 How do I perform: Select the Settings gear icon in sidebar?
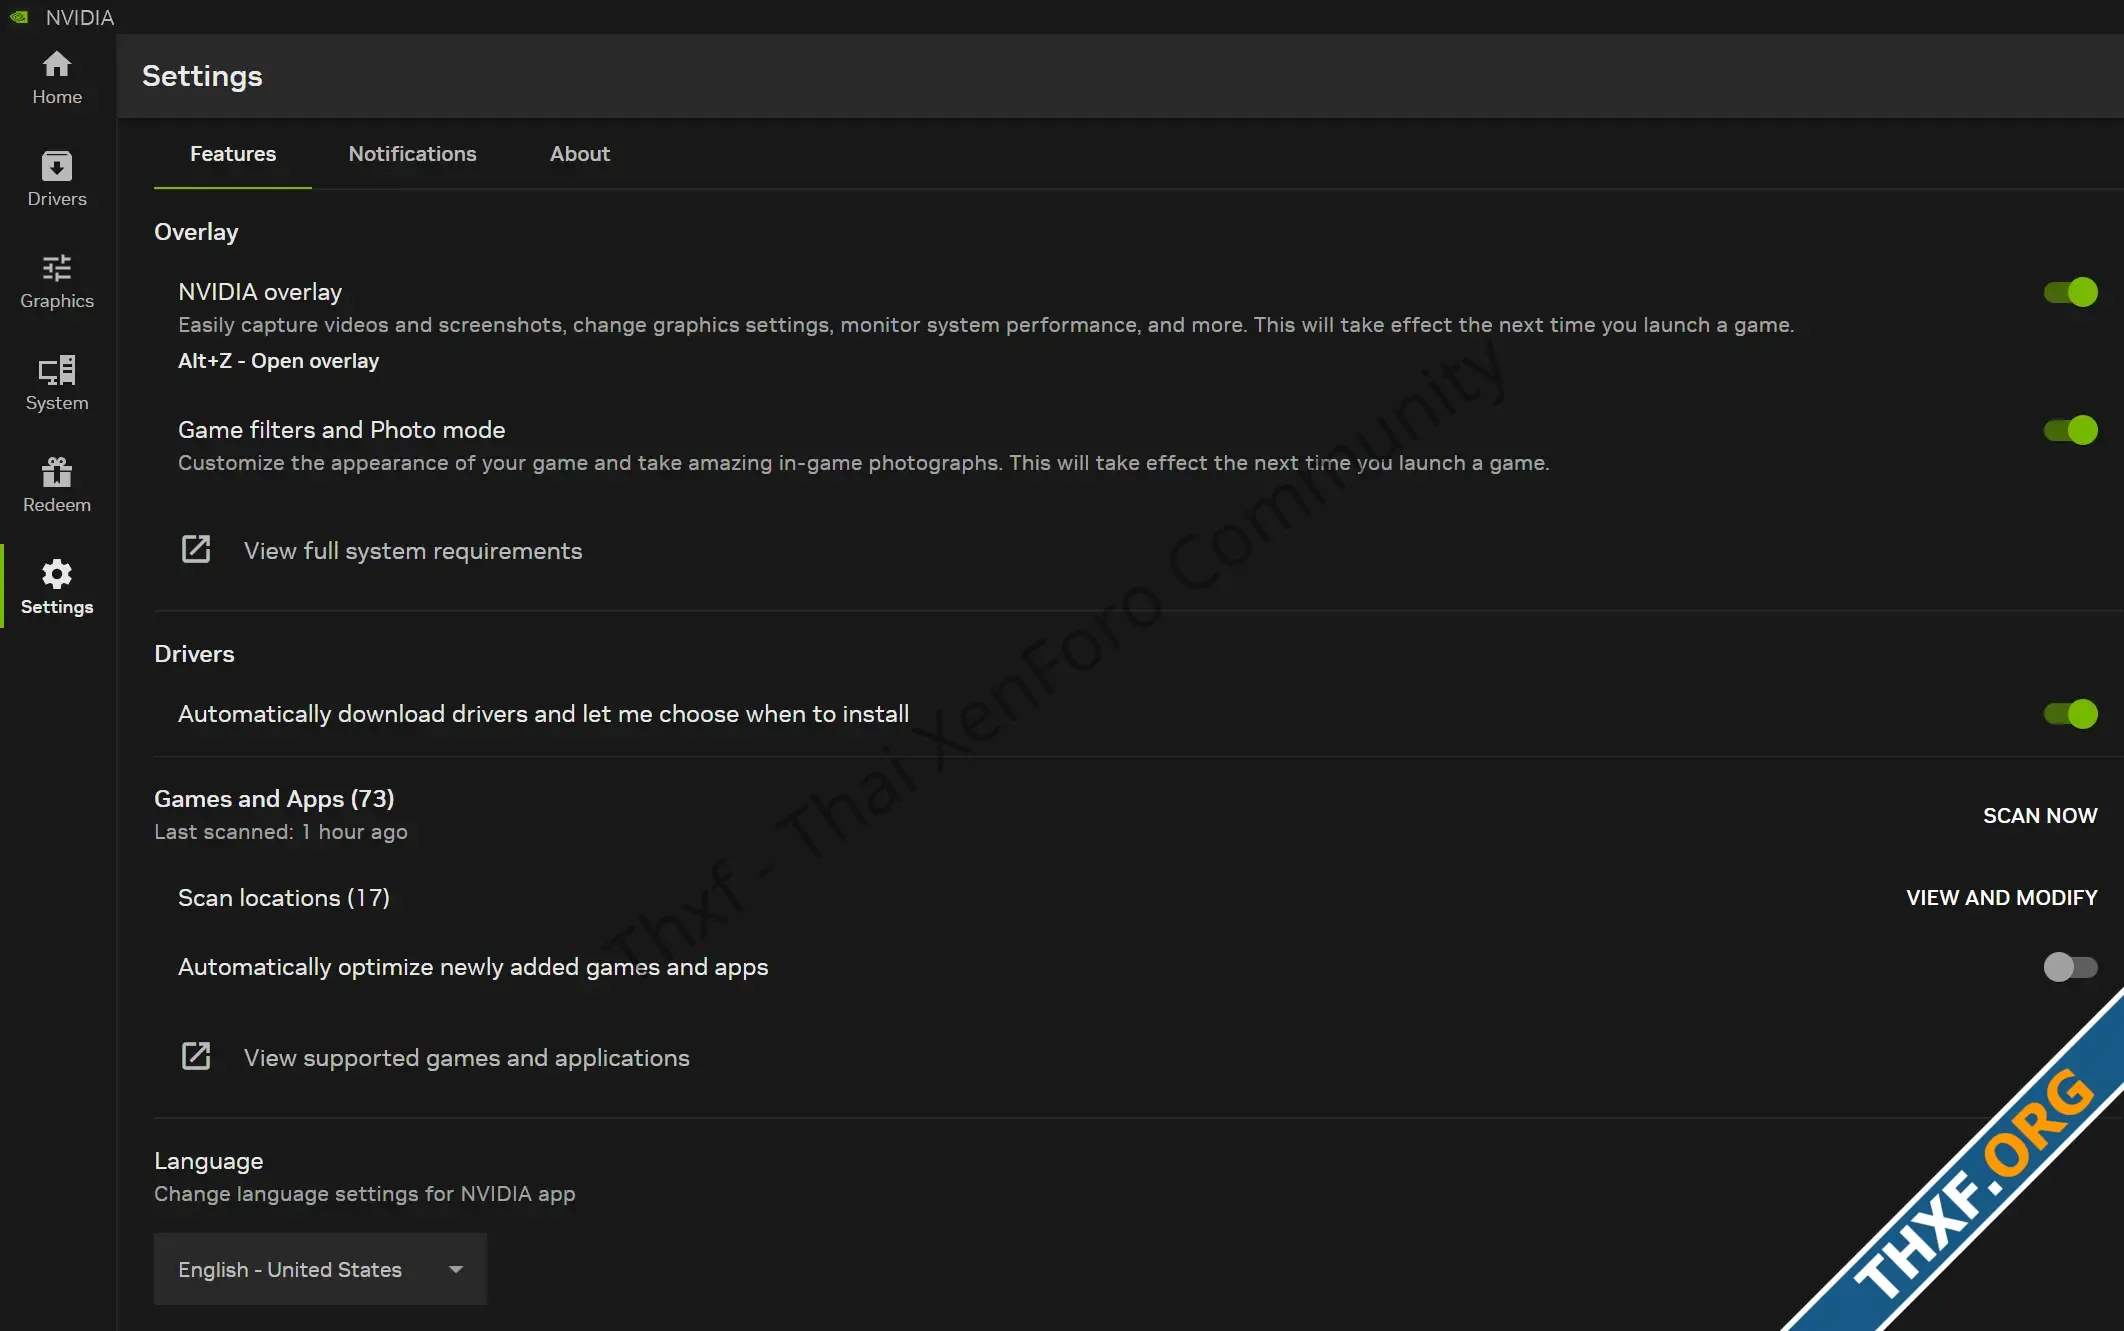pyautogui.click(x=57, y=574)
